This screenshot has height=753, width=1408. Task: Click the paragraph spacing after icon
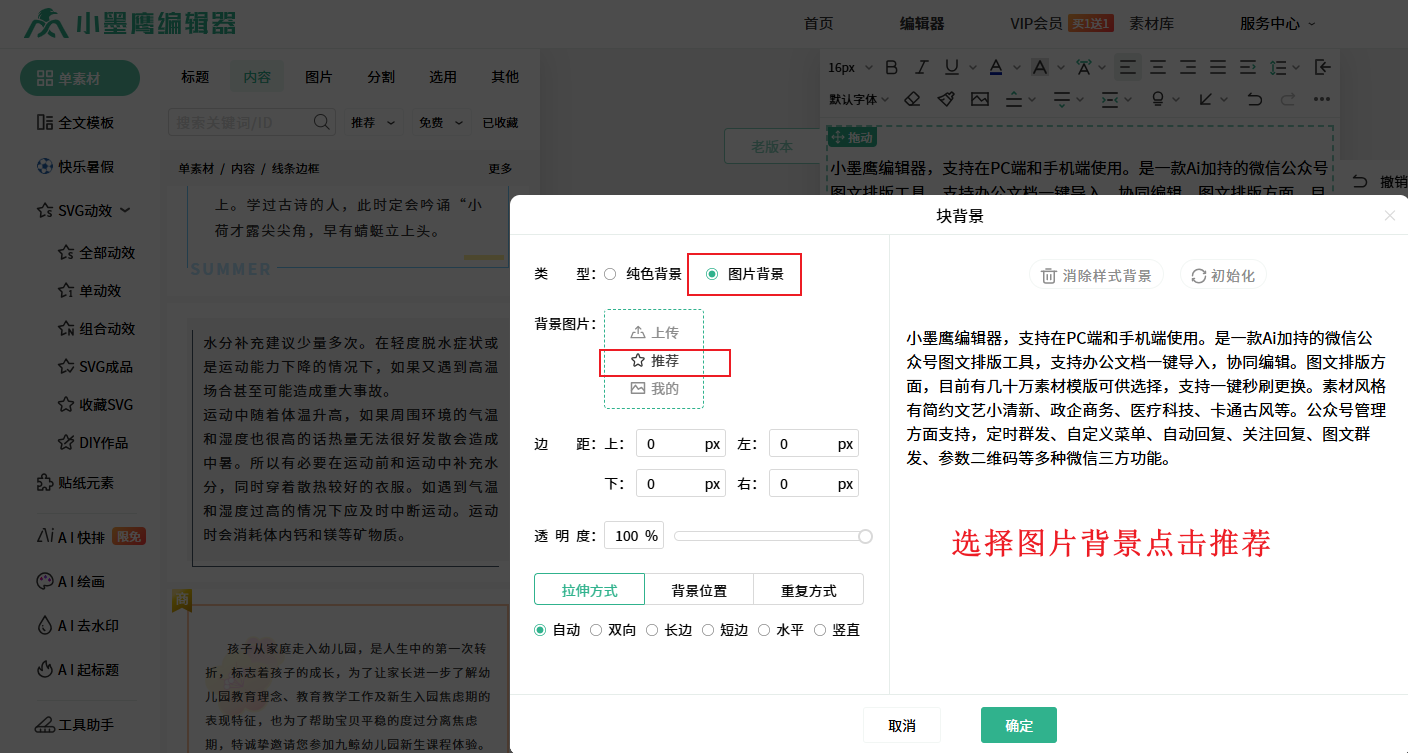(1063, 99)
